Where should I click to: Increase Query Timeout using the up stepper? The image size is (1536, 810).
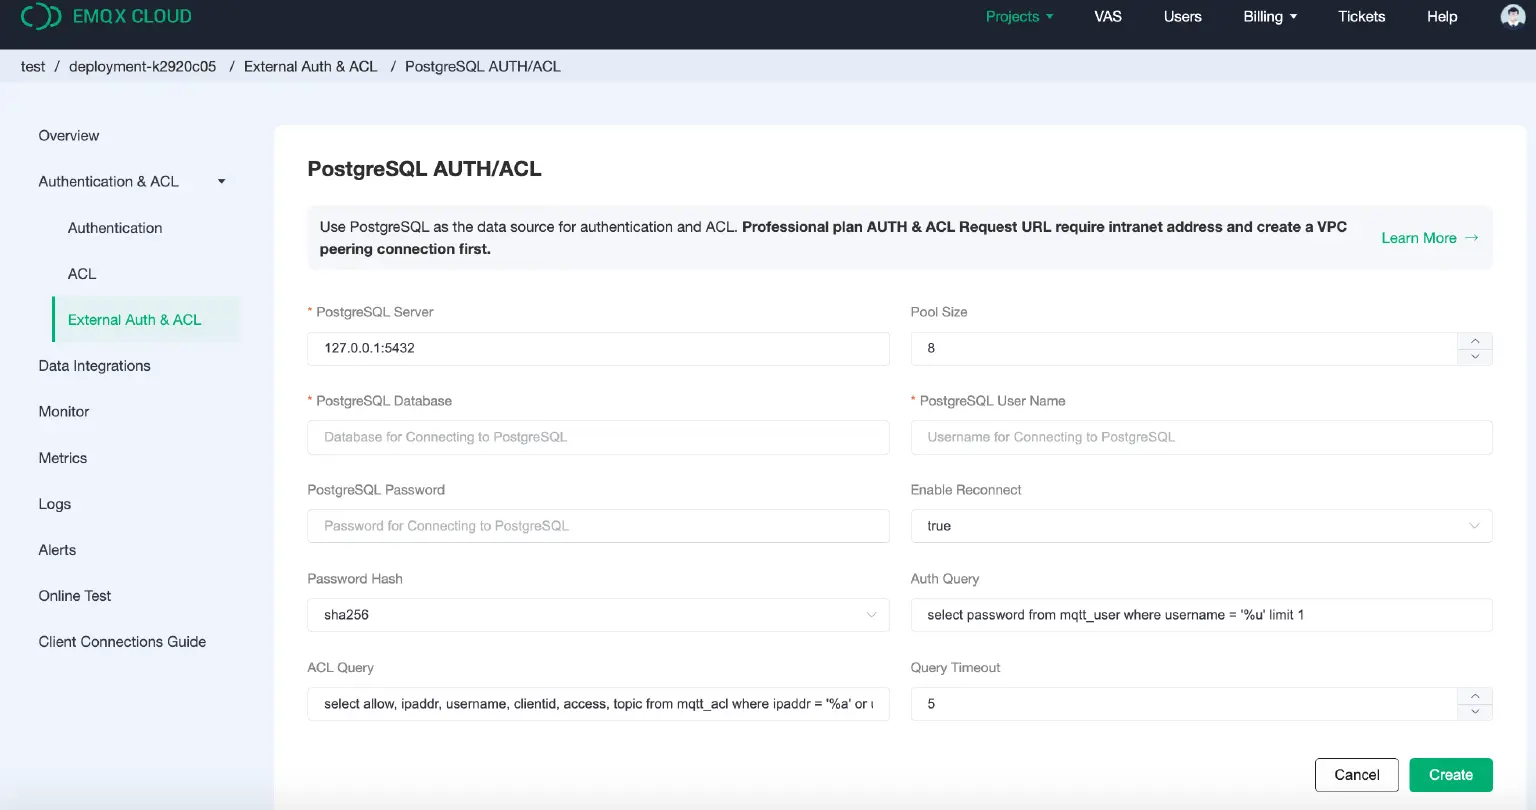1474,696
